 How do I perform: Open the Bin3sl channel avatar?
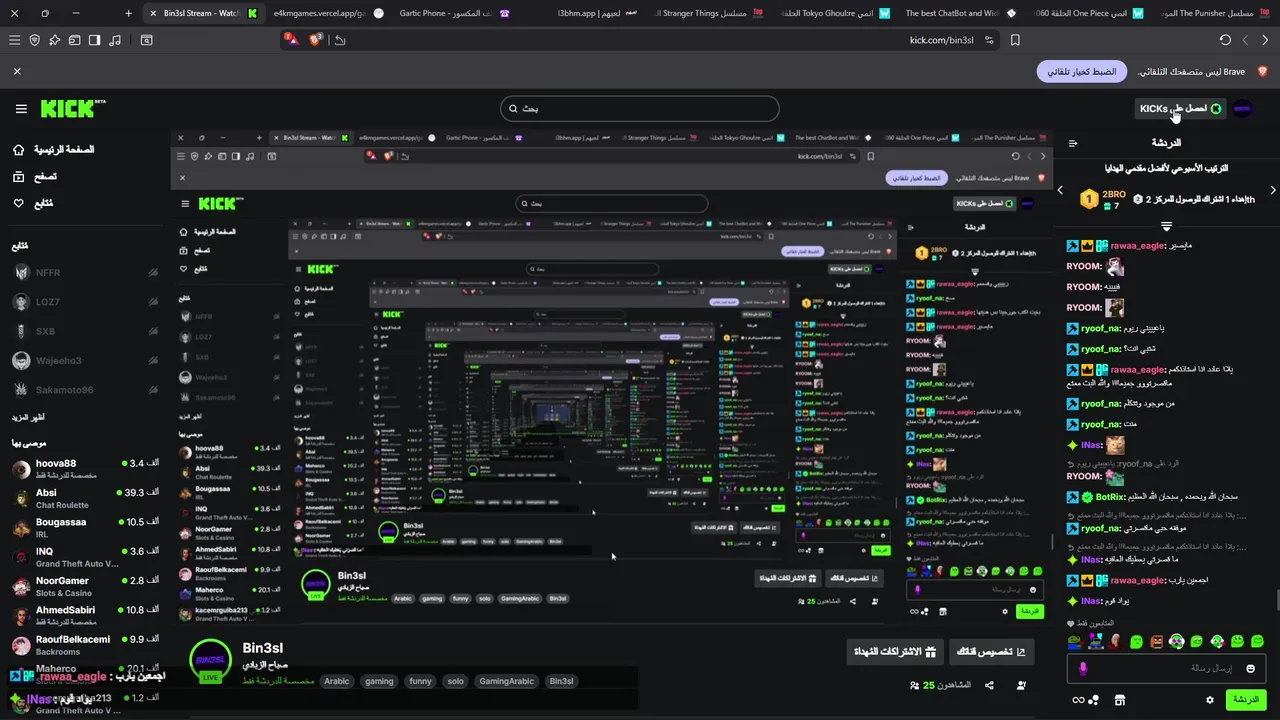(x=210, y=660)
